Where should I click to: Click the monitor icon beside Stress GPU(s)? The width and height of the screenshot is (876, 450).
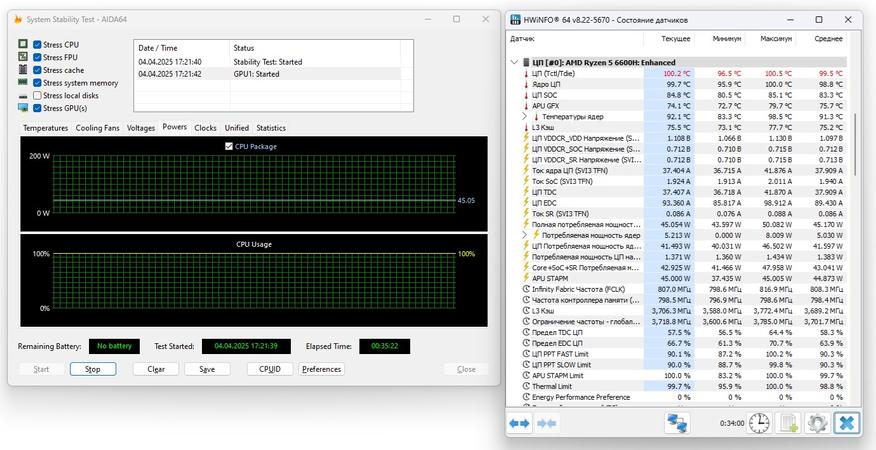(23, 108)
